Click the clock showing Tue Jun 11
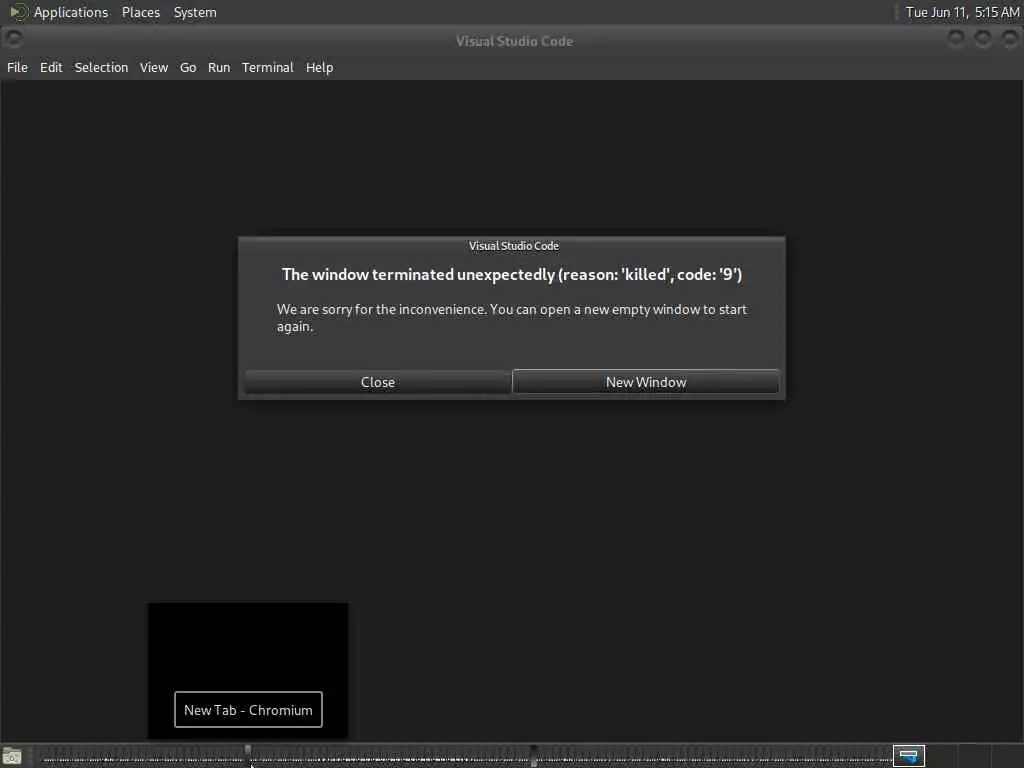The image size is (1024, 768). point(962,12)
